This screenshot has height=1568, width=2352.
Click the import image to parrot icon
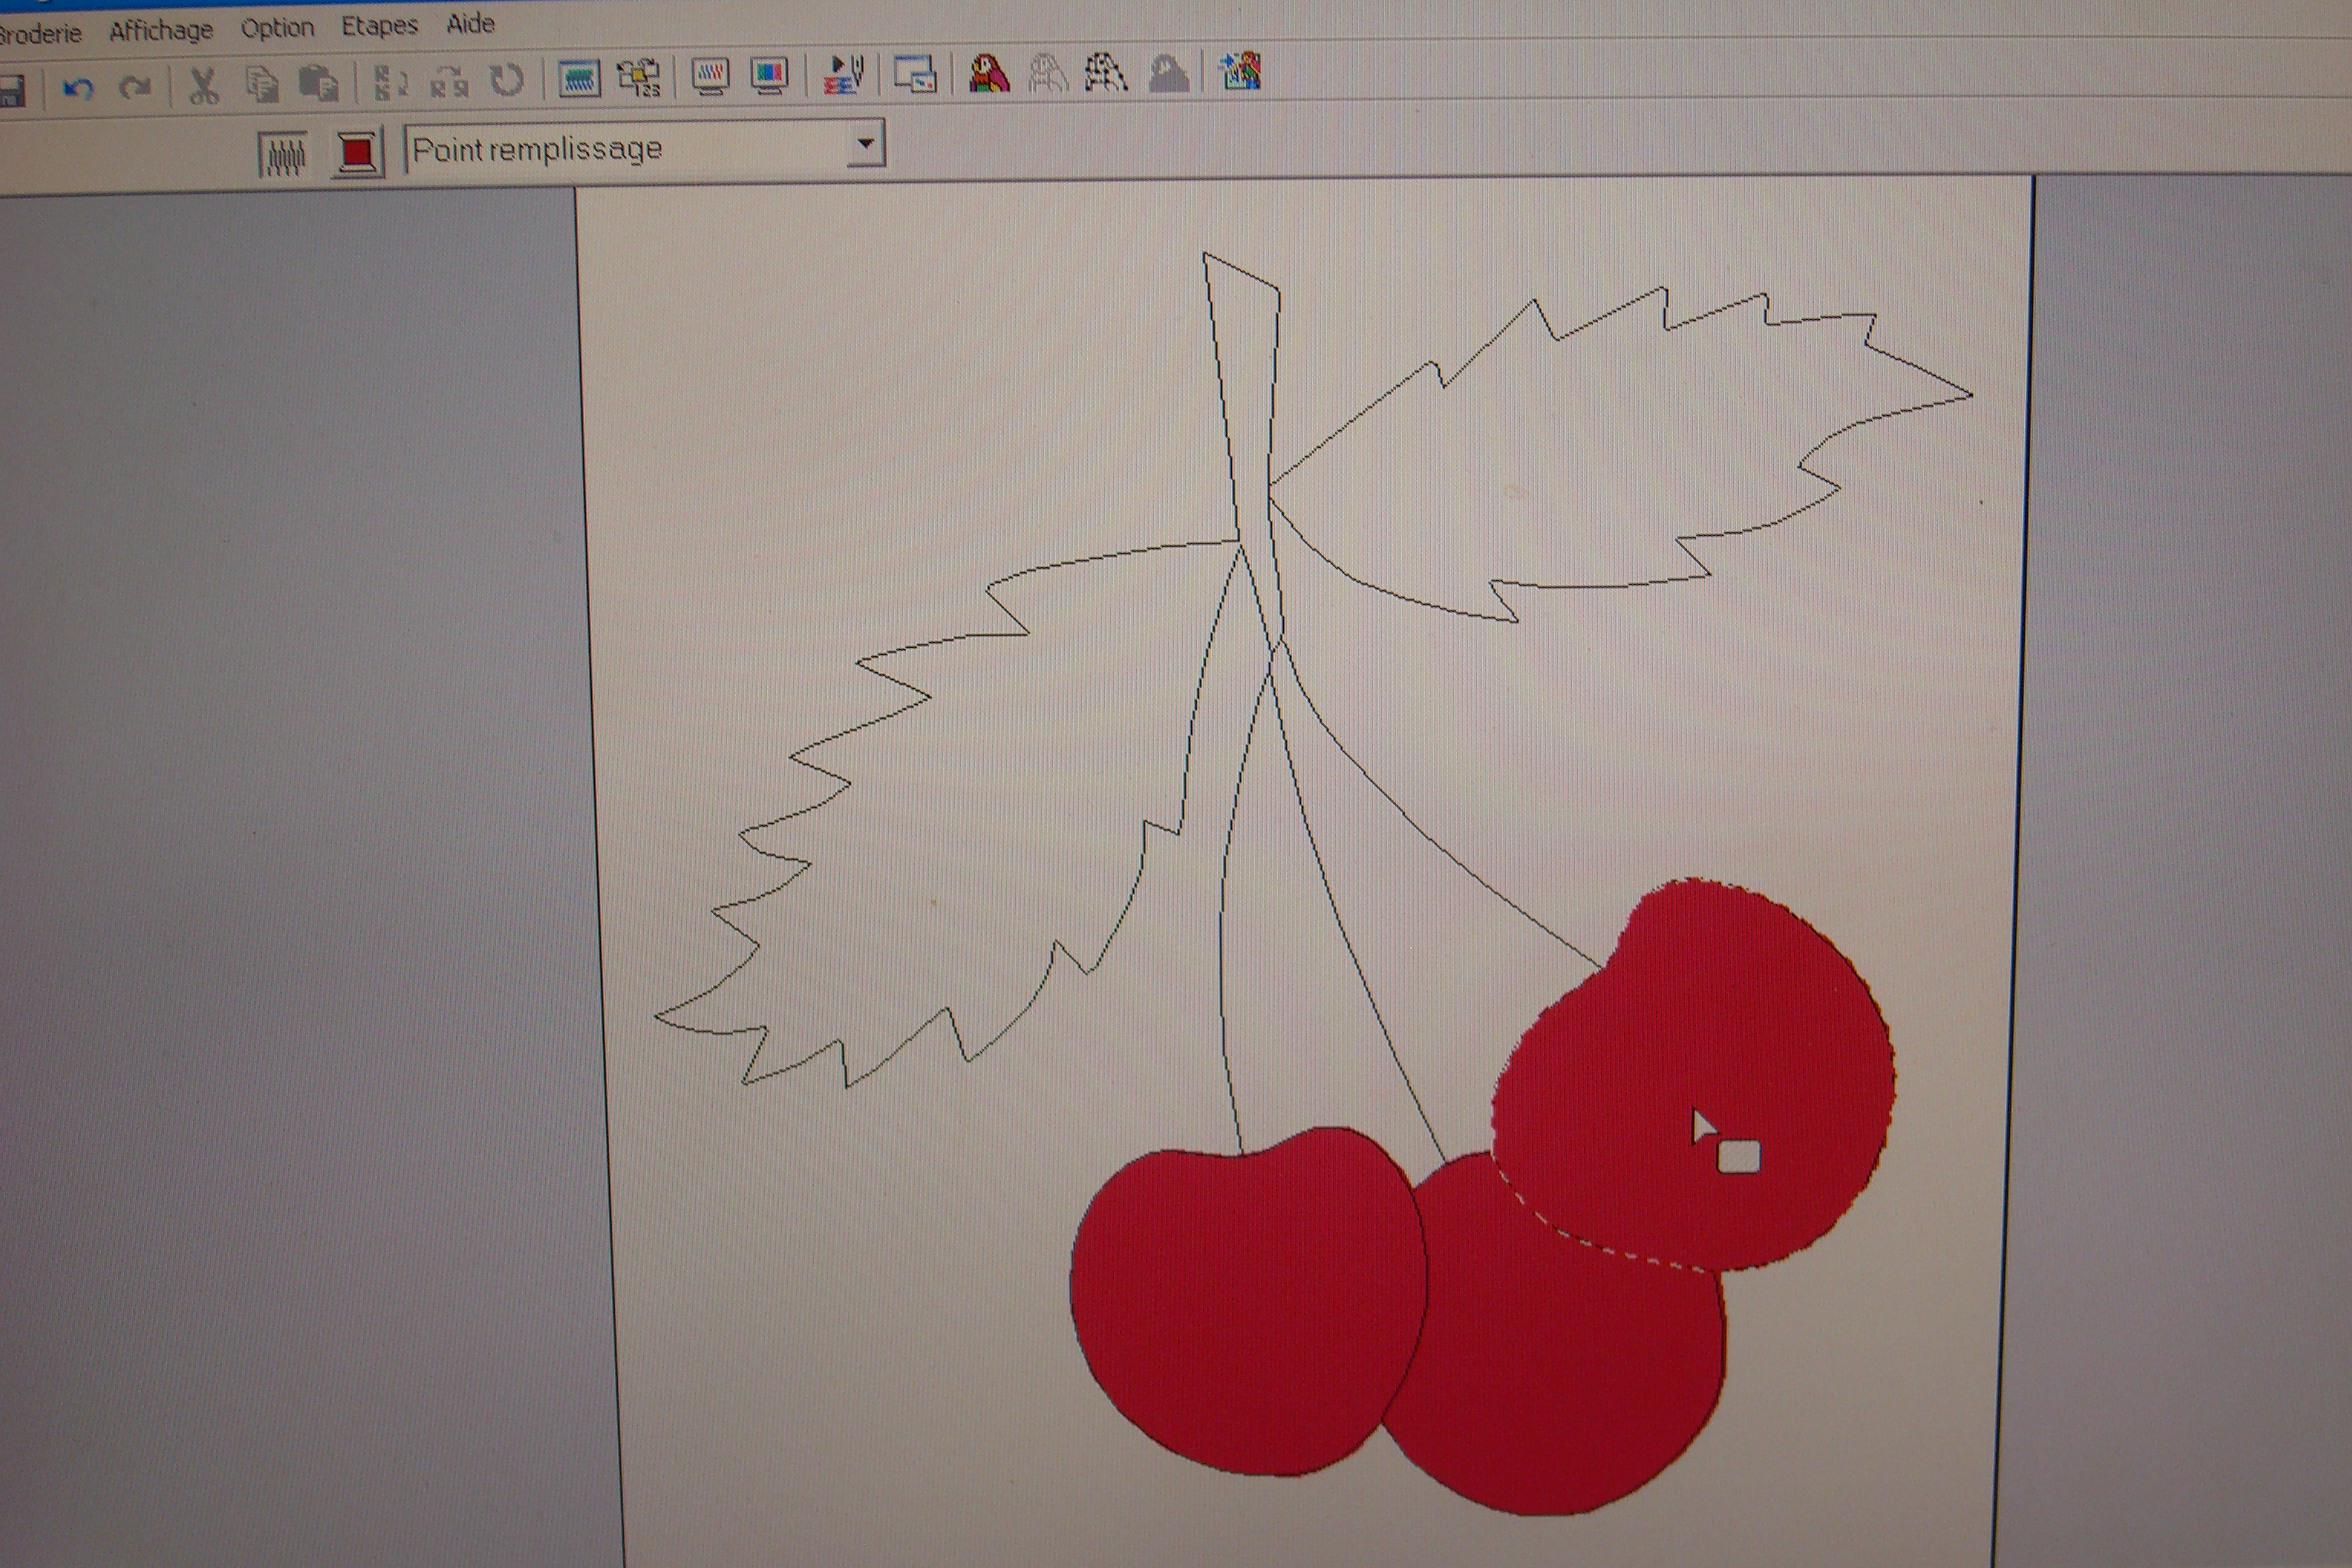click(1240, 72)
